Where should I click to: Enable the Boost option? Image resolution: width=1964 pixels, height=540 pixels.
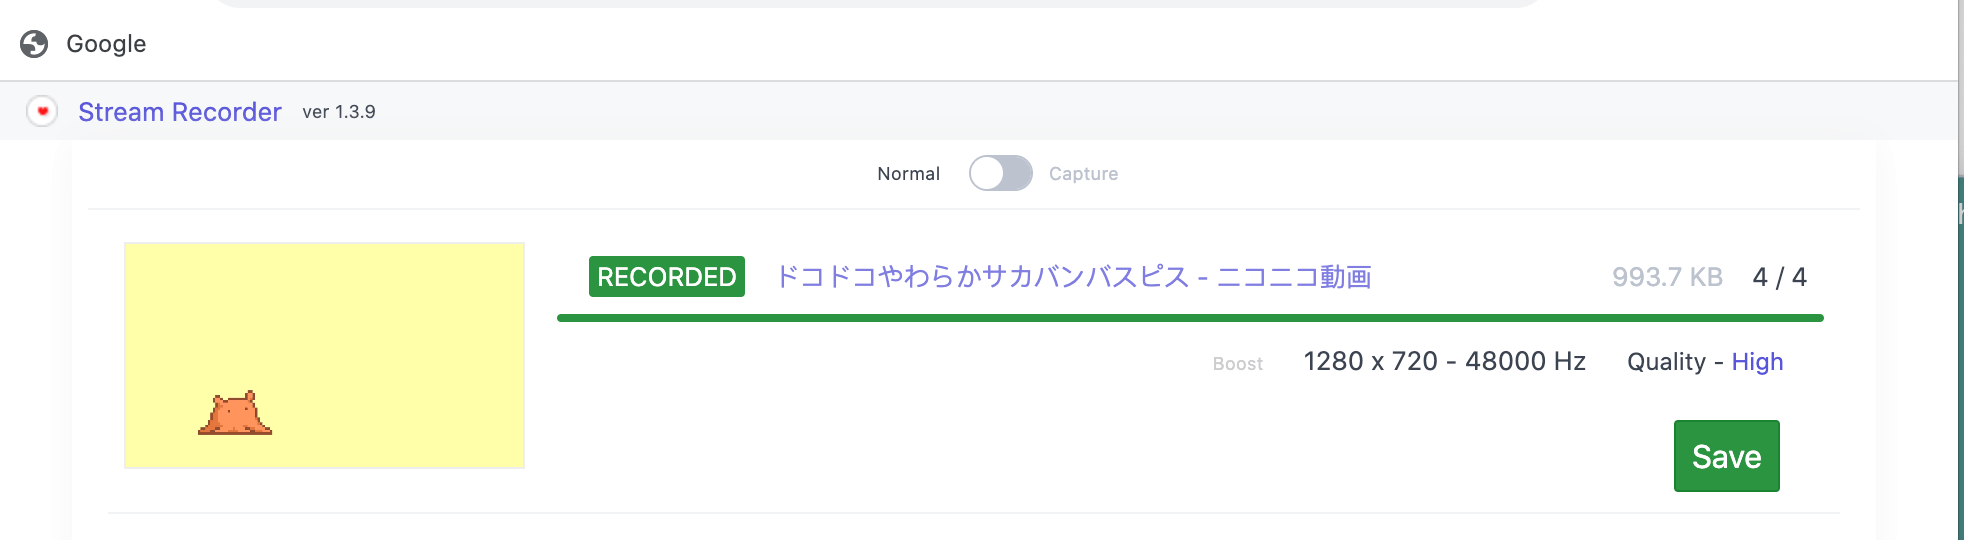(1237, 364)
